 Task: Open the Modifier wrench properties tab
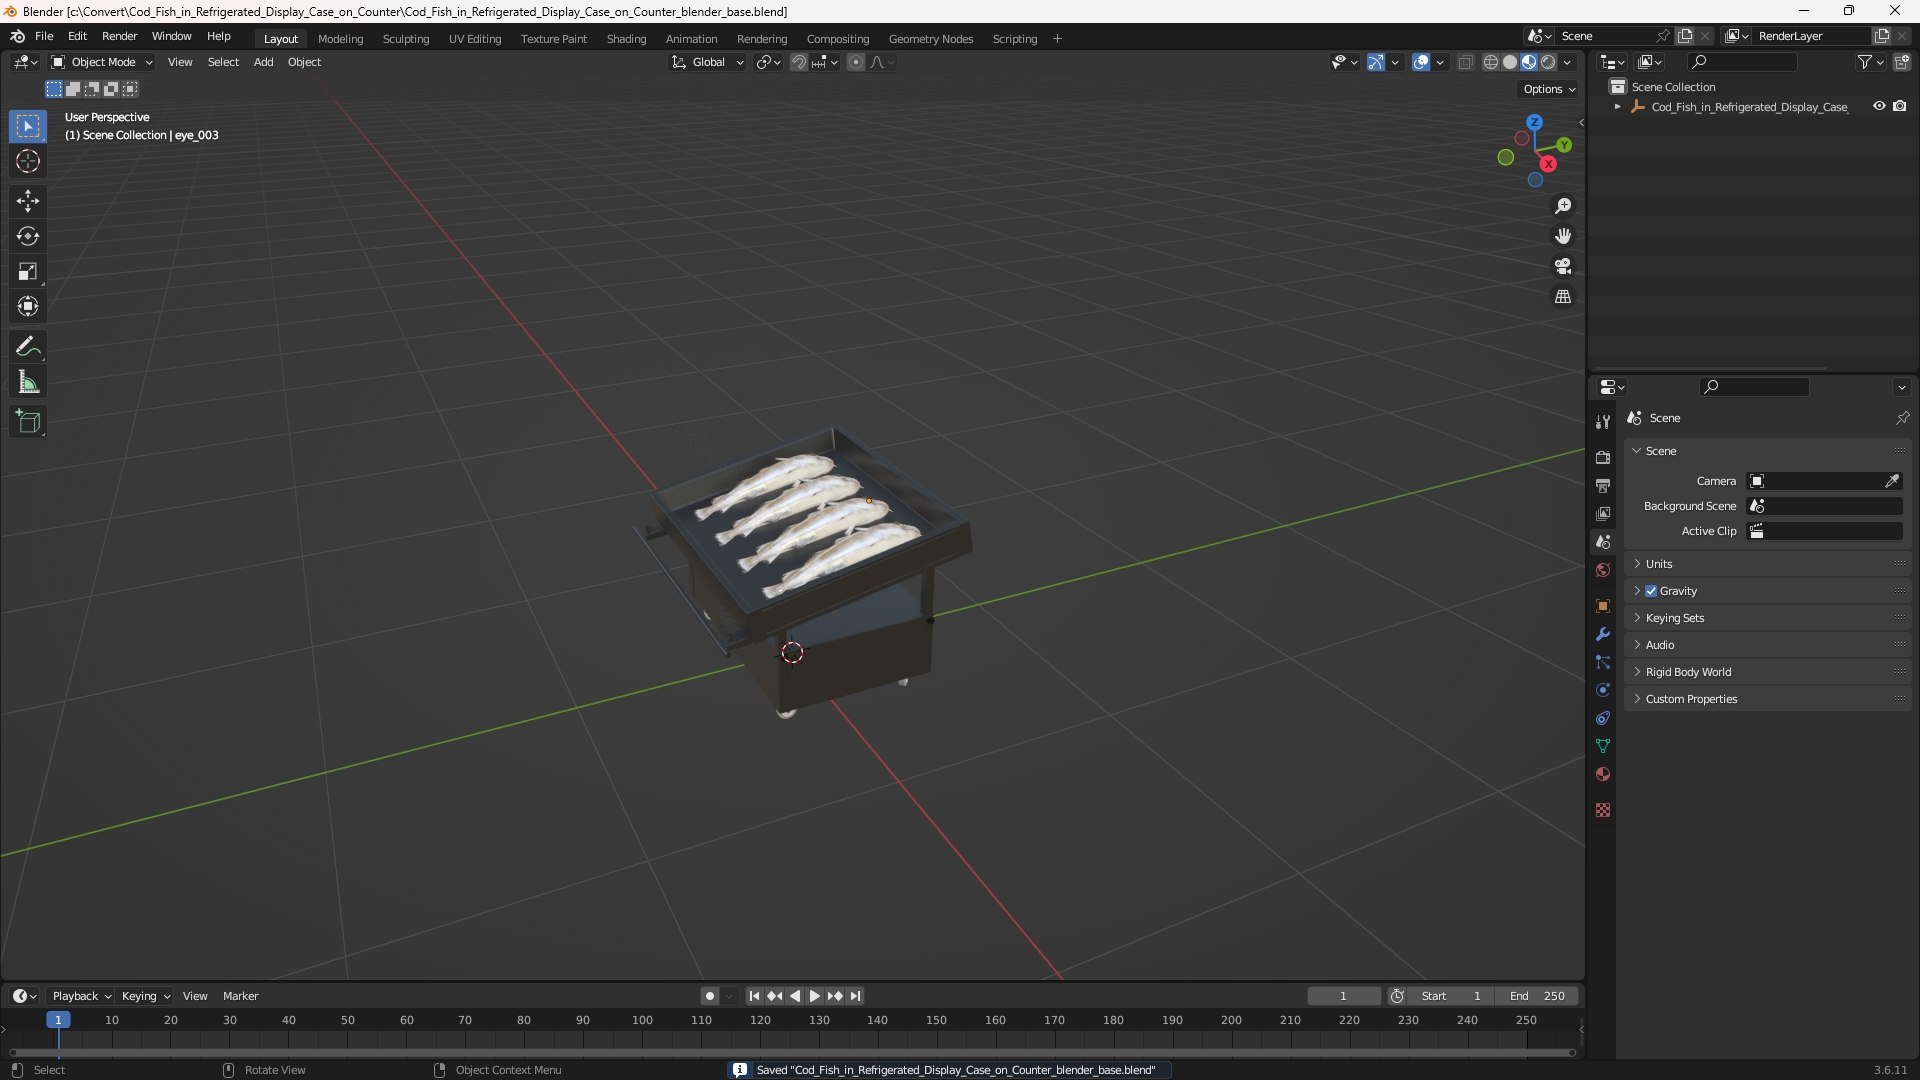pyautogui.click(x=1603, y=634)
